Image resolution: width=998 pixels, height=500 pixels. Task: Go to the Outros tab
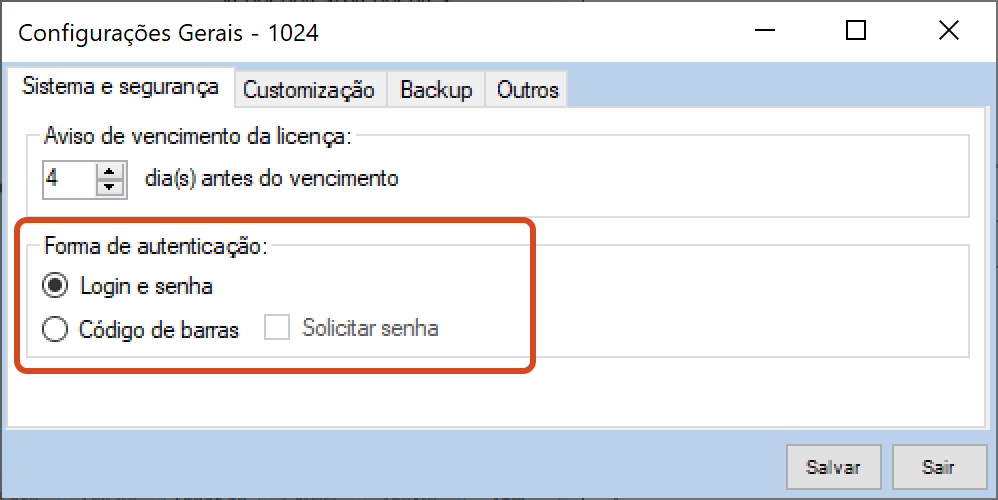[527, 90]
